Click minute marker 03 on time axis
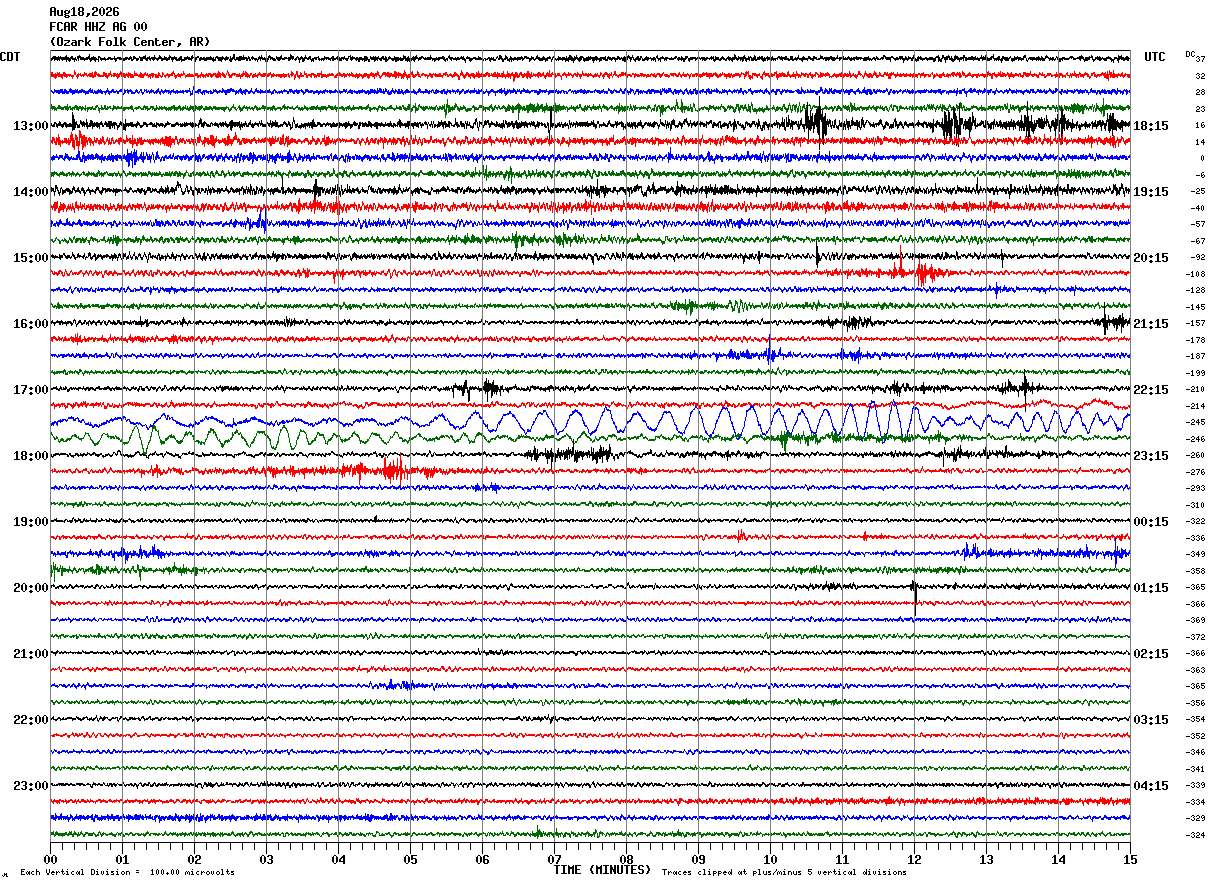Image resolution: width=1210 pixels, height=886 pixels. pos(266,860)
